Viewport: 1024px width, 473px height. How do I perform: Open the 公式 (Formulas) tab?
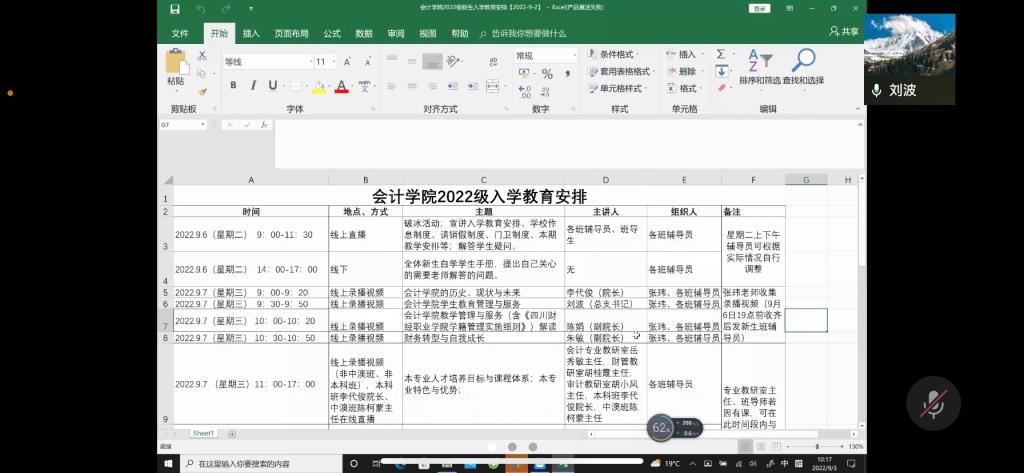click(x=331, y=33)
